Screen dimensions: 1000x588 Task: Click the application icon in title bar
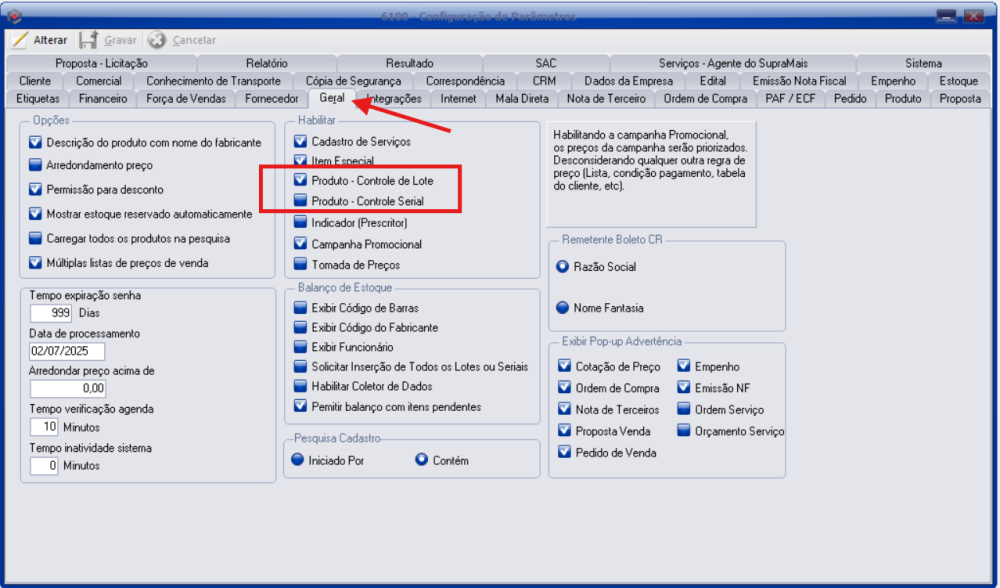(x=14, y=15)
